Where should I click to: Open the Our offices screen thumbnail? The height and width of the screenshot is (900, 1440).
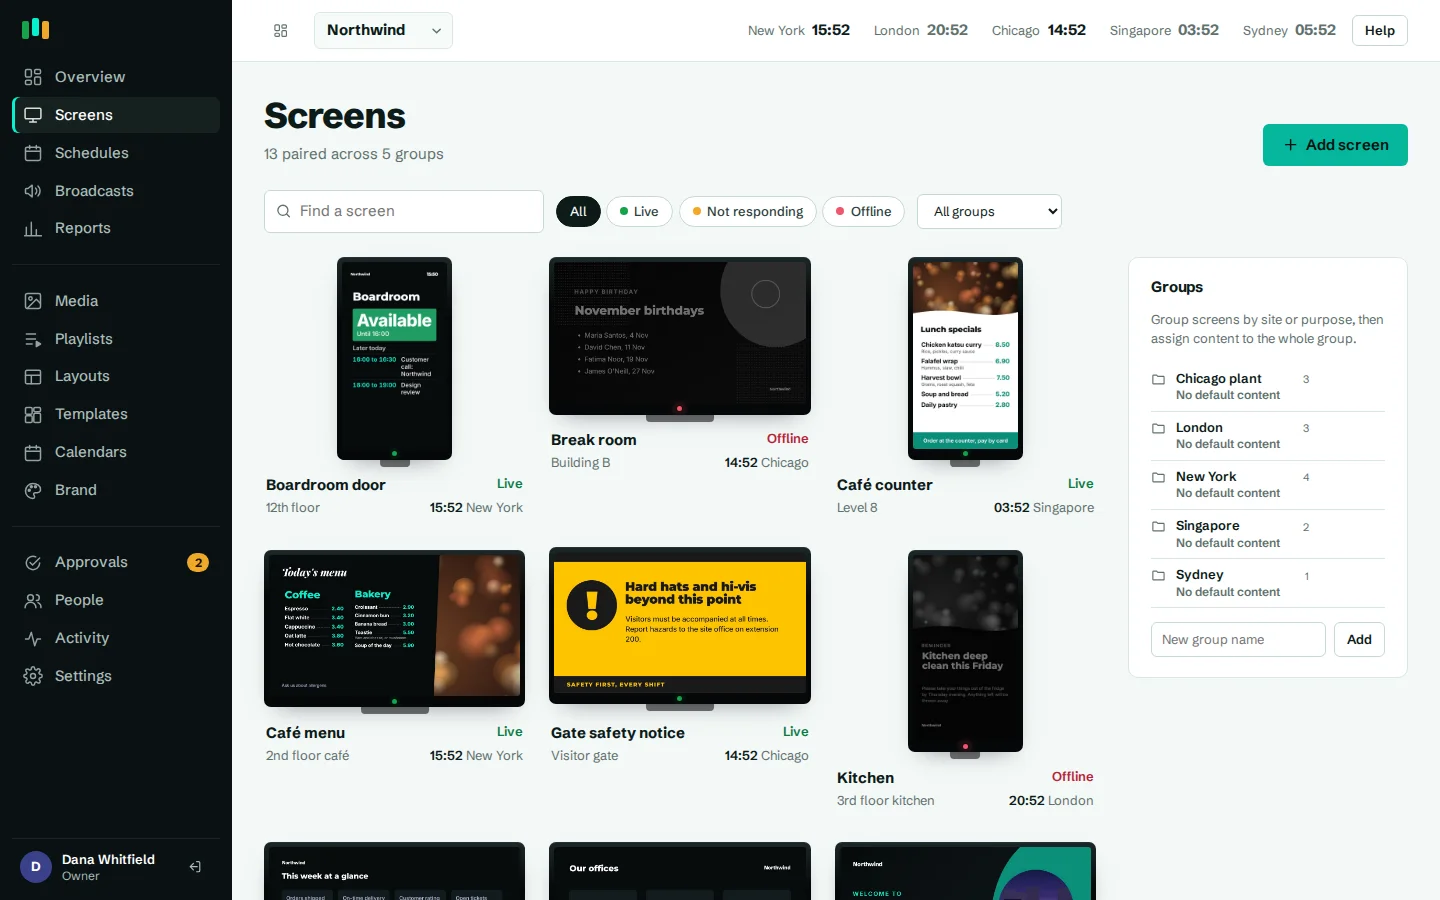(x=680, y=871)
